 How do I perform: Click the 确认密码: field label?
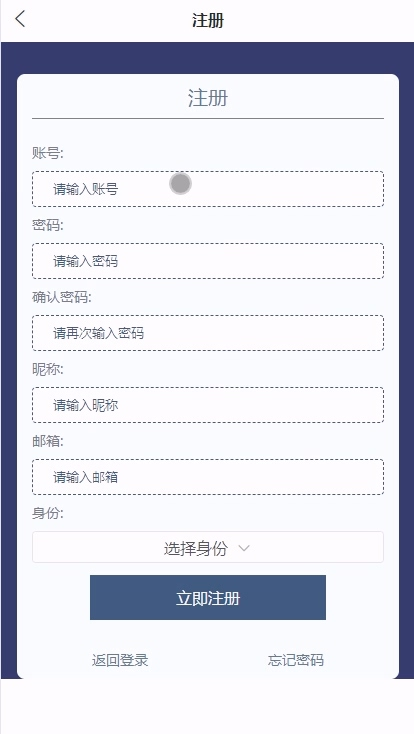click(x=62, y=297)
